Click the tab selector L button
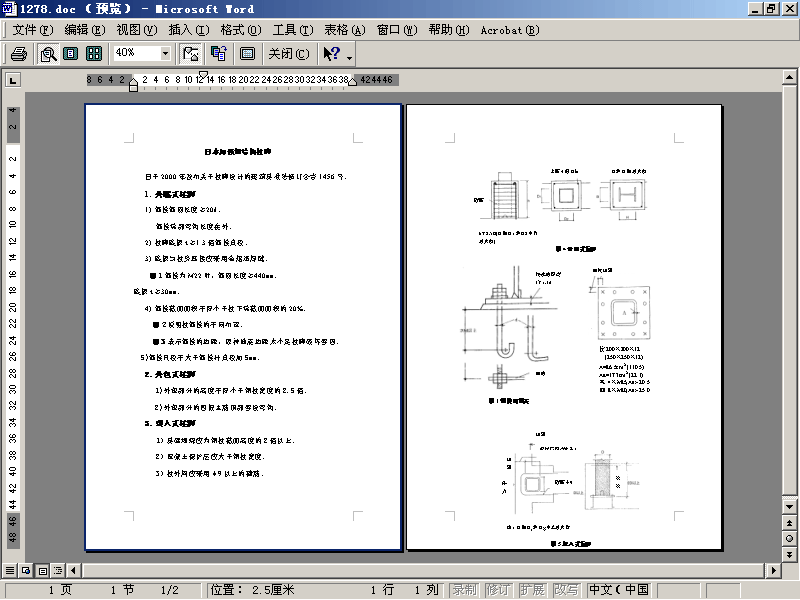The width and height of the screenshot is (800, 600). tap(13, 80)
